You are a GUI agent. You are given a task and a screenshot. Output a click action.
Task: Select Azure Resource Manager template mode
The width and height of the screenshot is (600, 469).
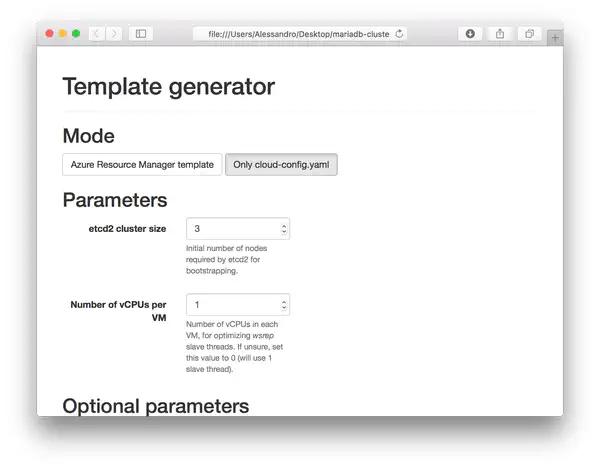[142, 164]
